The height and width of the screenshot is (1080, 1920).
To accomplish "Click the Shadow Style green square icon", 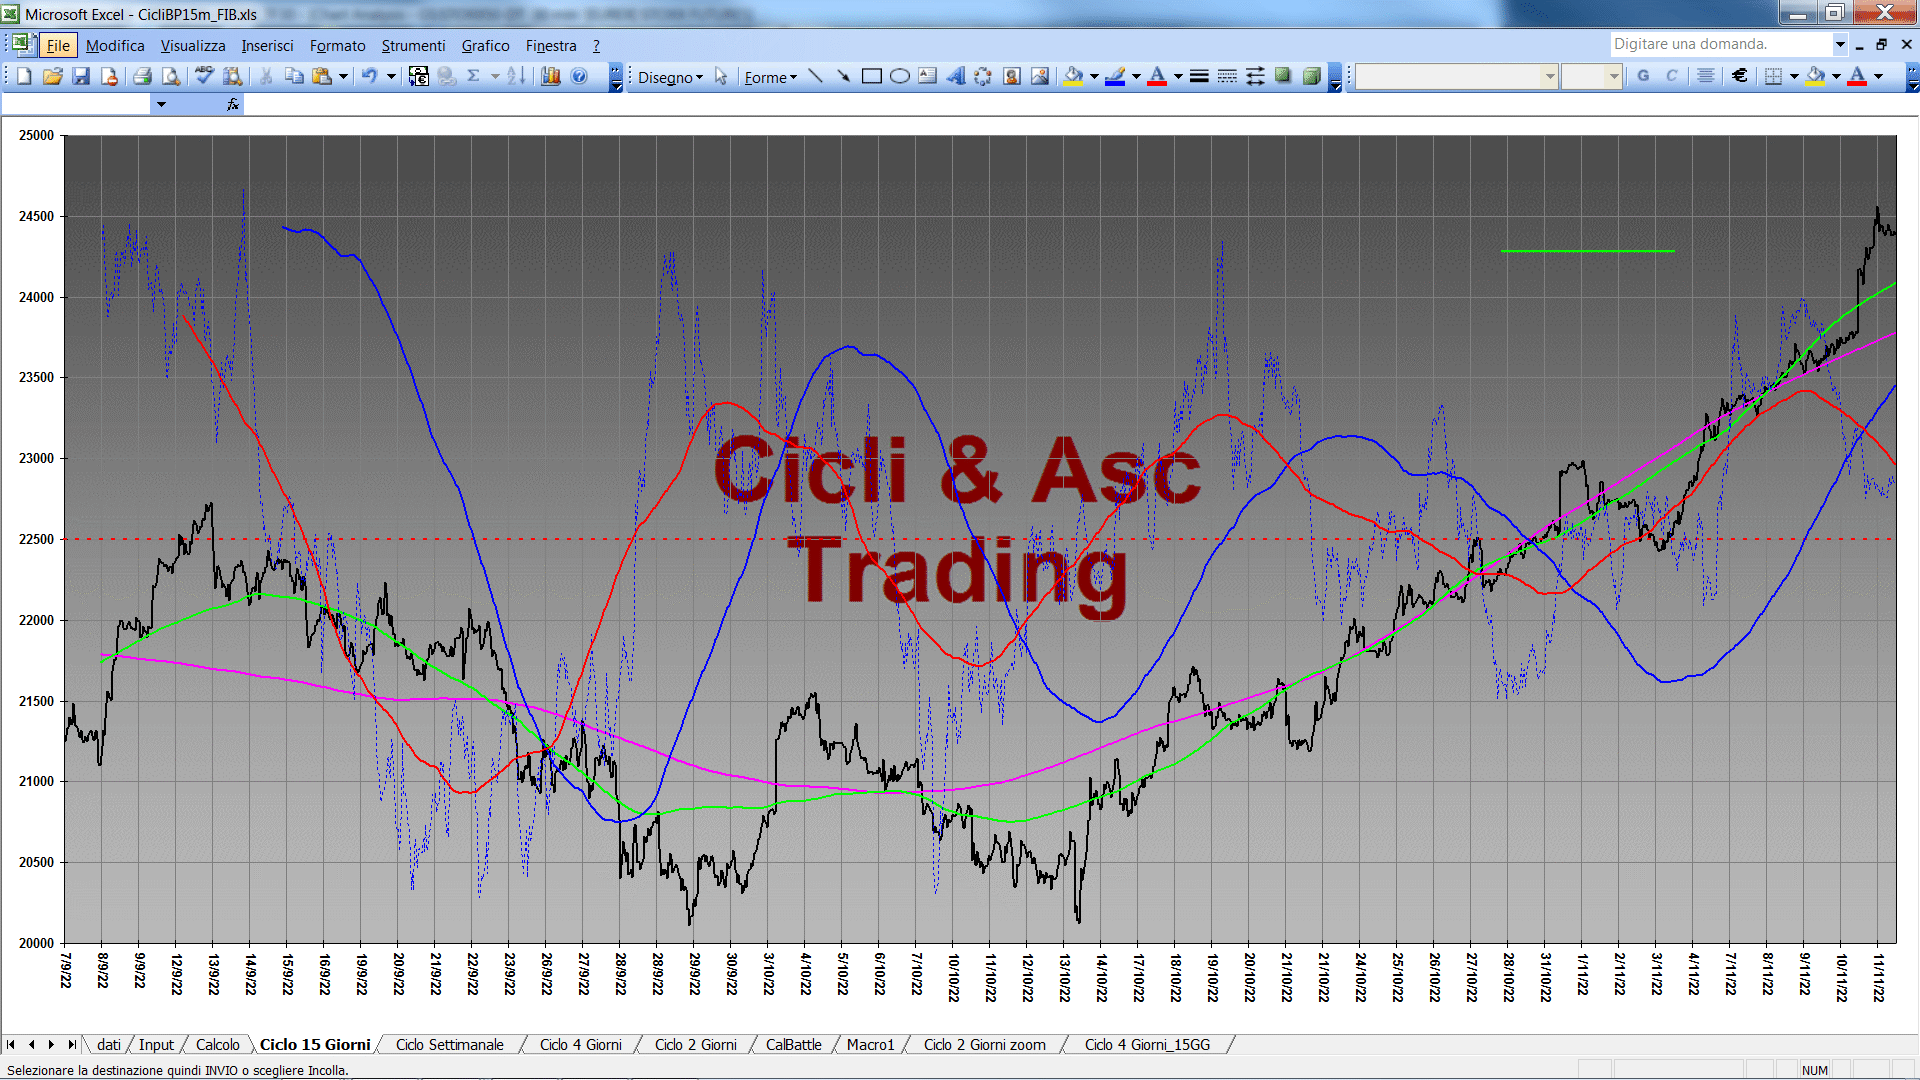I will (x=1283, y=76).
